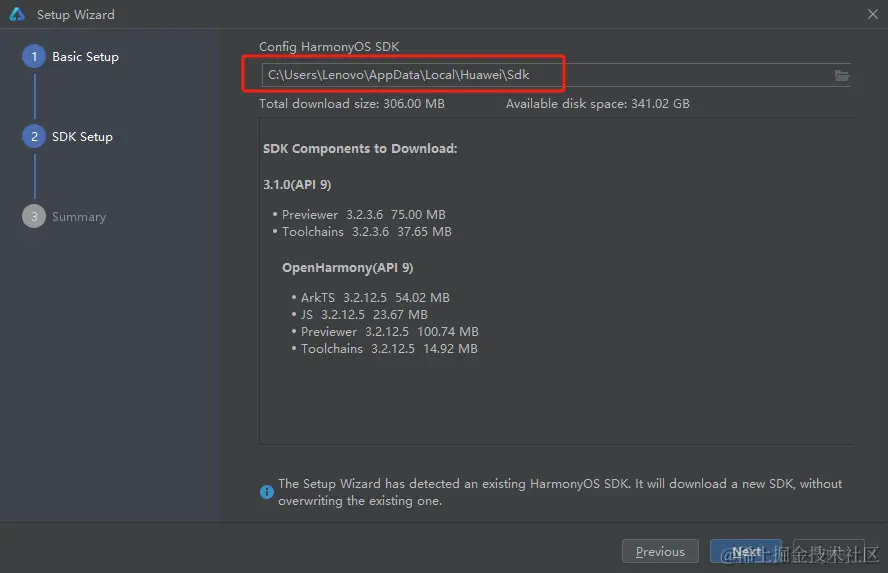
Task: Click the 'Config HarmonyOS SDK' label
Action: [x=329, y=46]
